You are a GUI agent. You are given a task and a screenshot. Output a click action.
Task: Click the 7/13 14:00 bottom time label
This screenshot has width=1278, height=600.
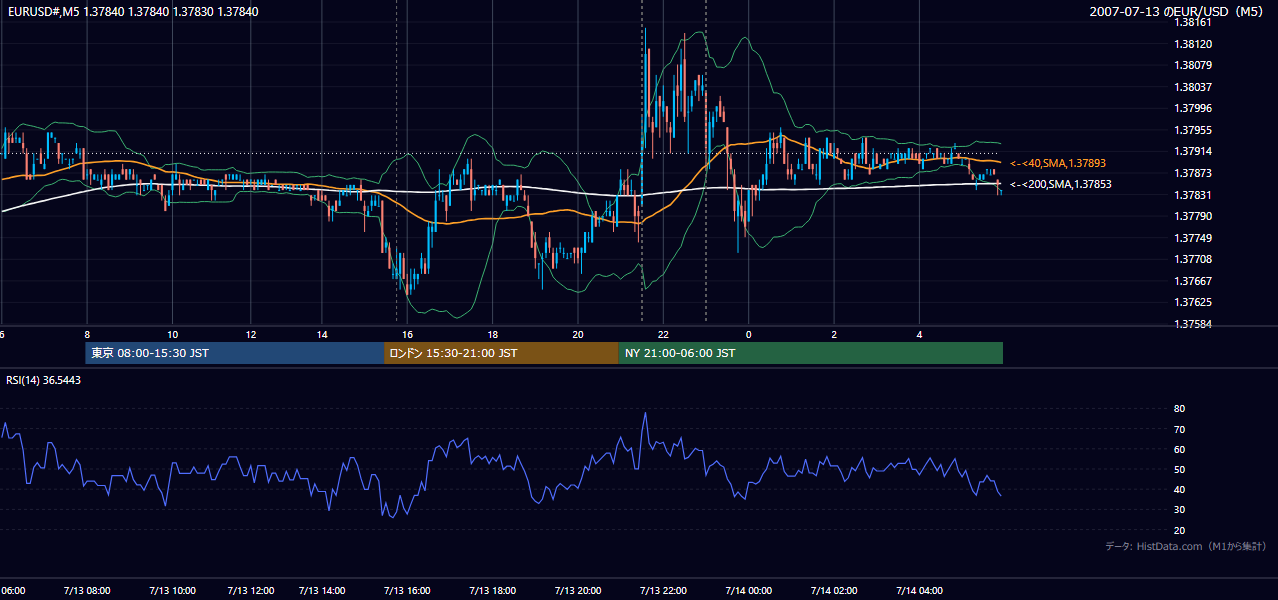[x=322, y=591]
